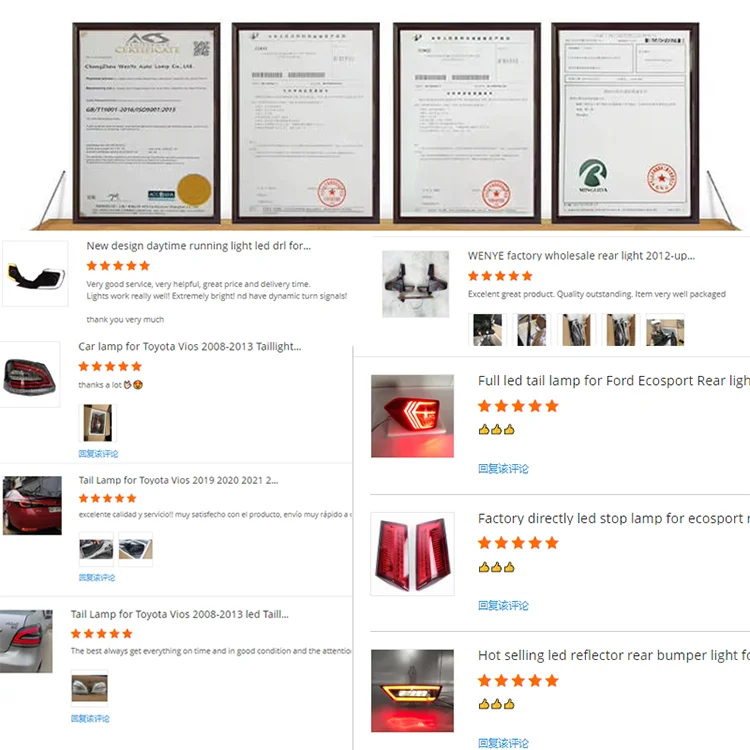
Task: Open the red car Vios 2019 product photo
Action: point(32,505)
